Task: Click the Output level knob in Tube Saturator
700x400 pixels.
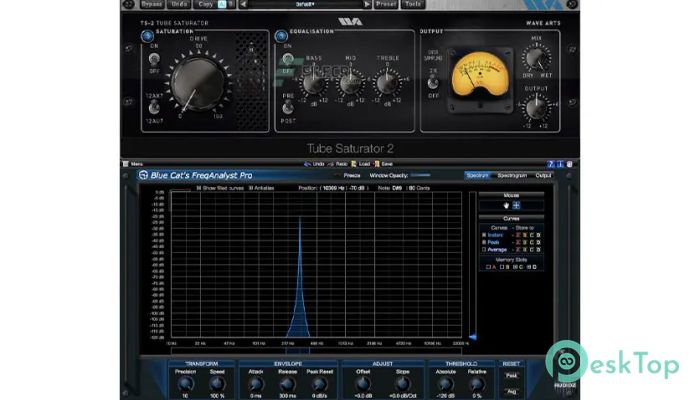Action: (x=536, y=108)
